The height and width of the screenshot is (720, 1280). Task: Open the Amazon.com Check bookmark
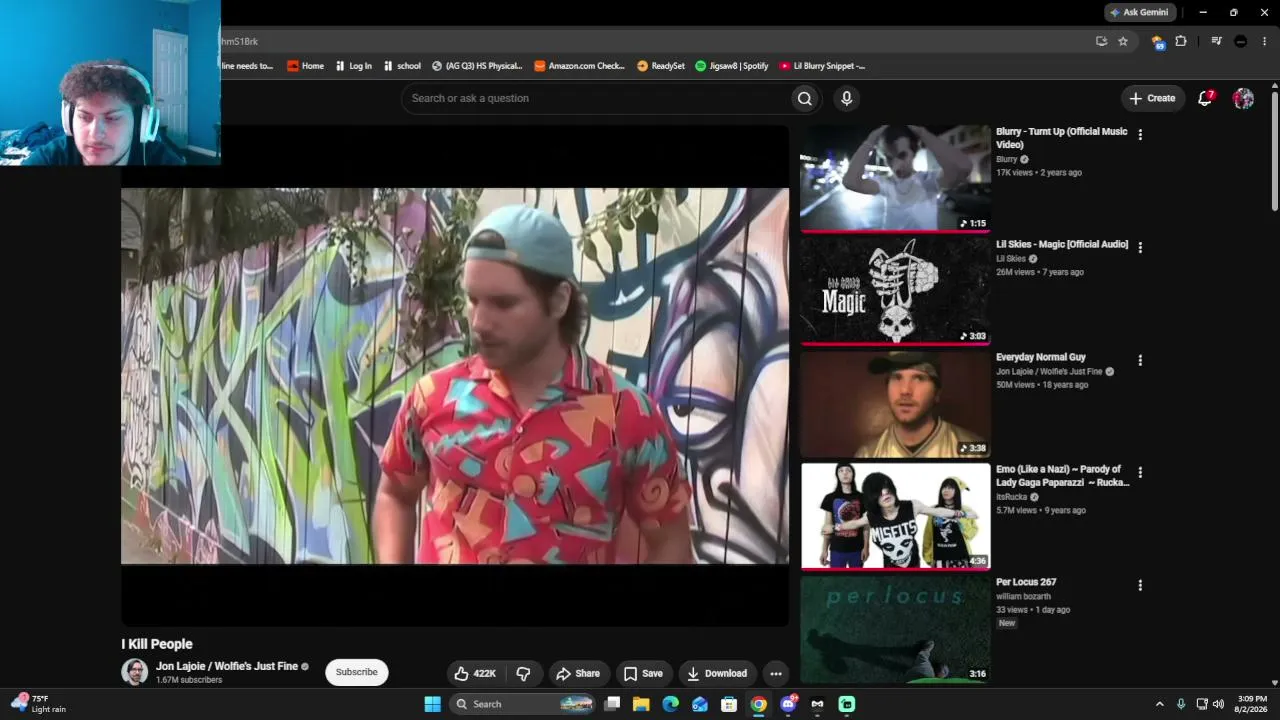pyautogui.click(x=580, y=66)
